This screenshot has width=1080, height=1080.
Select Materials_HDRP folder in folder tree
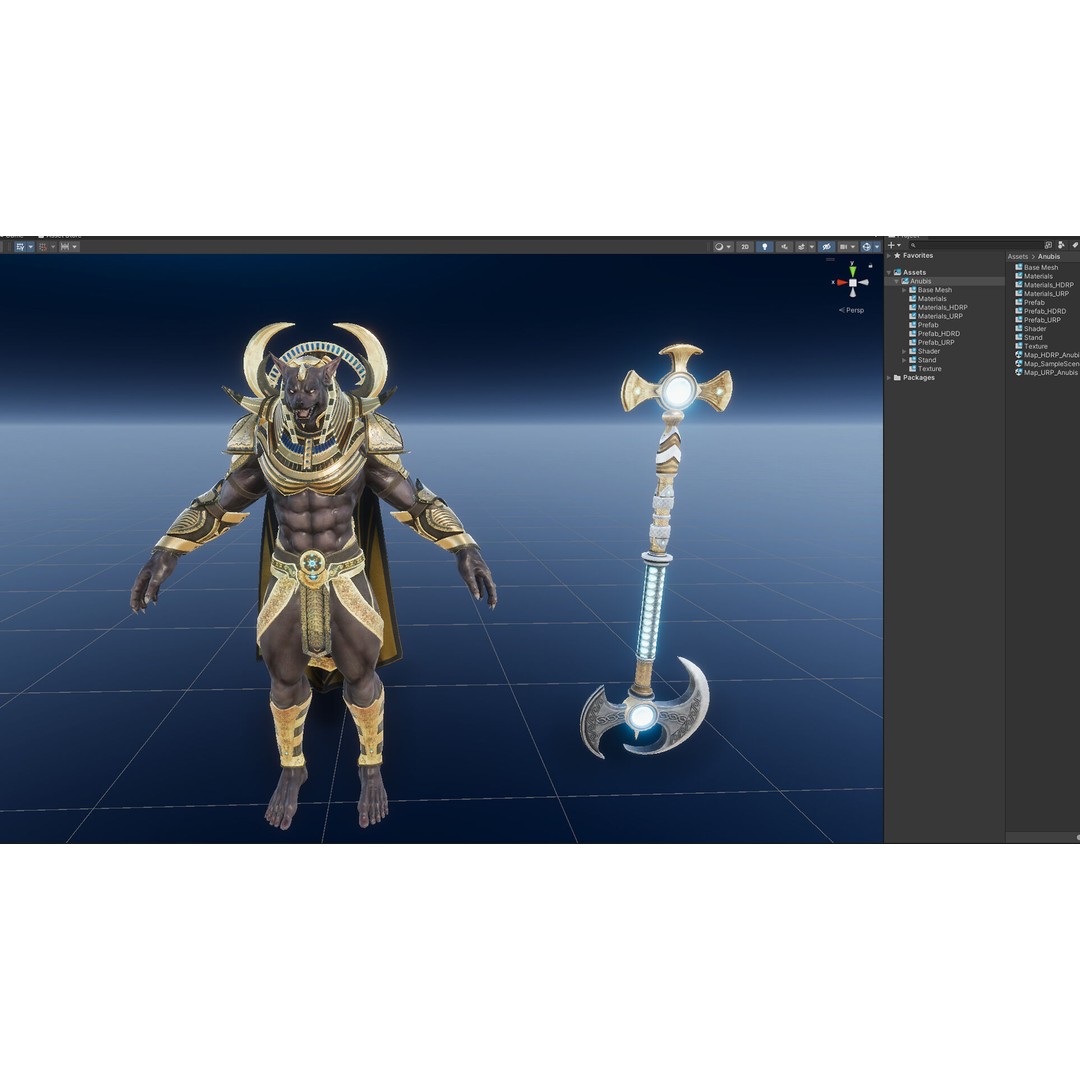[x=942, y=307]
